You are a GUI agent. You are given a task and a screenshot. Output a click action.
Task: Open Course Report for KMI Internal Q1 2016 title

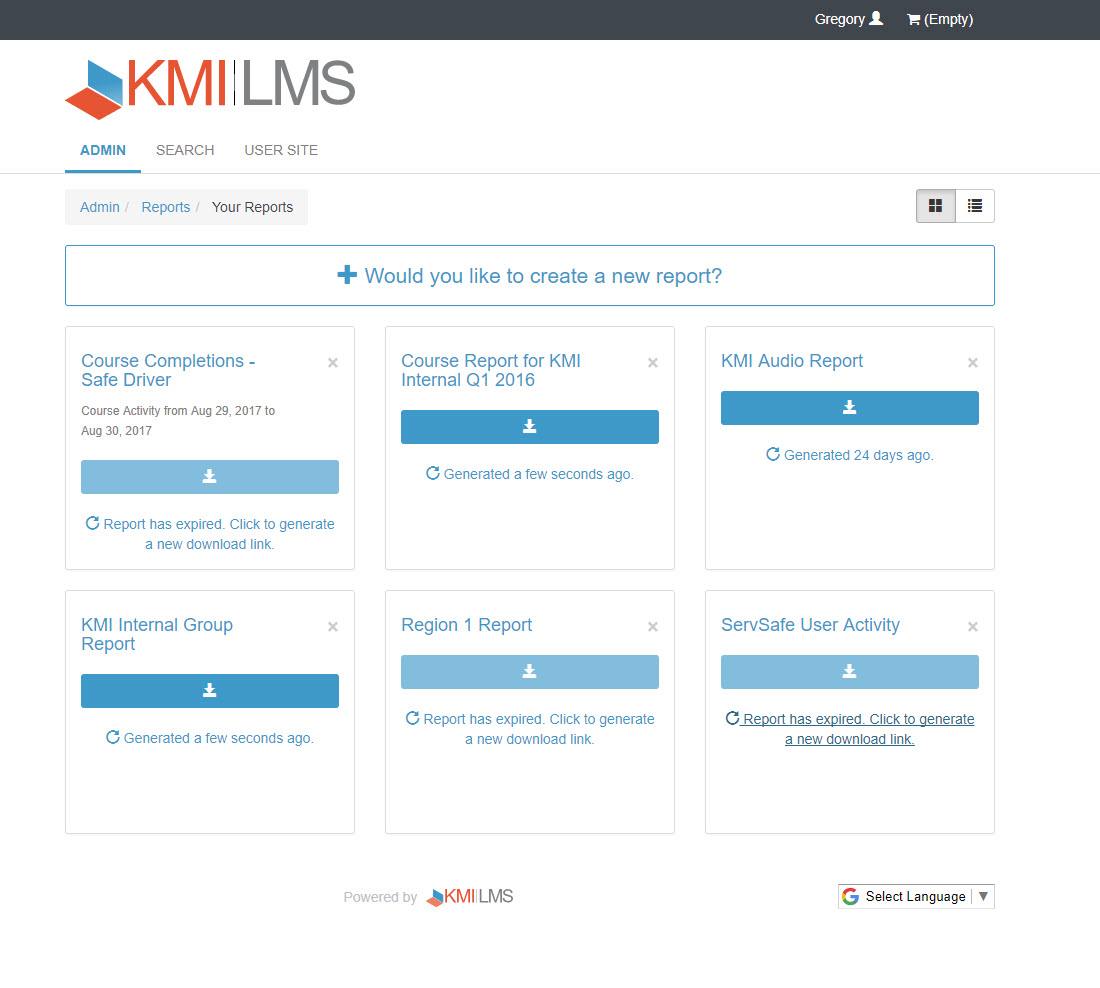tap(491, 370)
